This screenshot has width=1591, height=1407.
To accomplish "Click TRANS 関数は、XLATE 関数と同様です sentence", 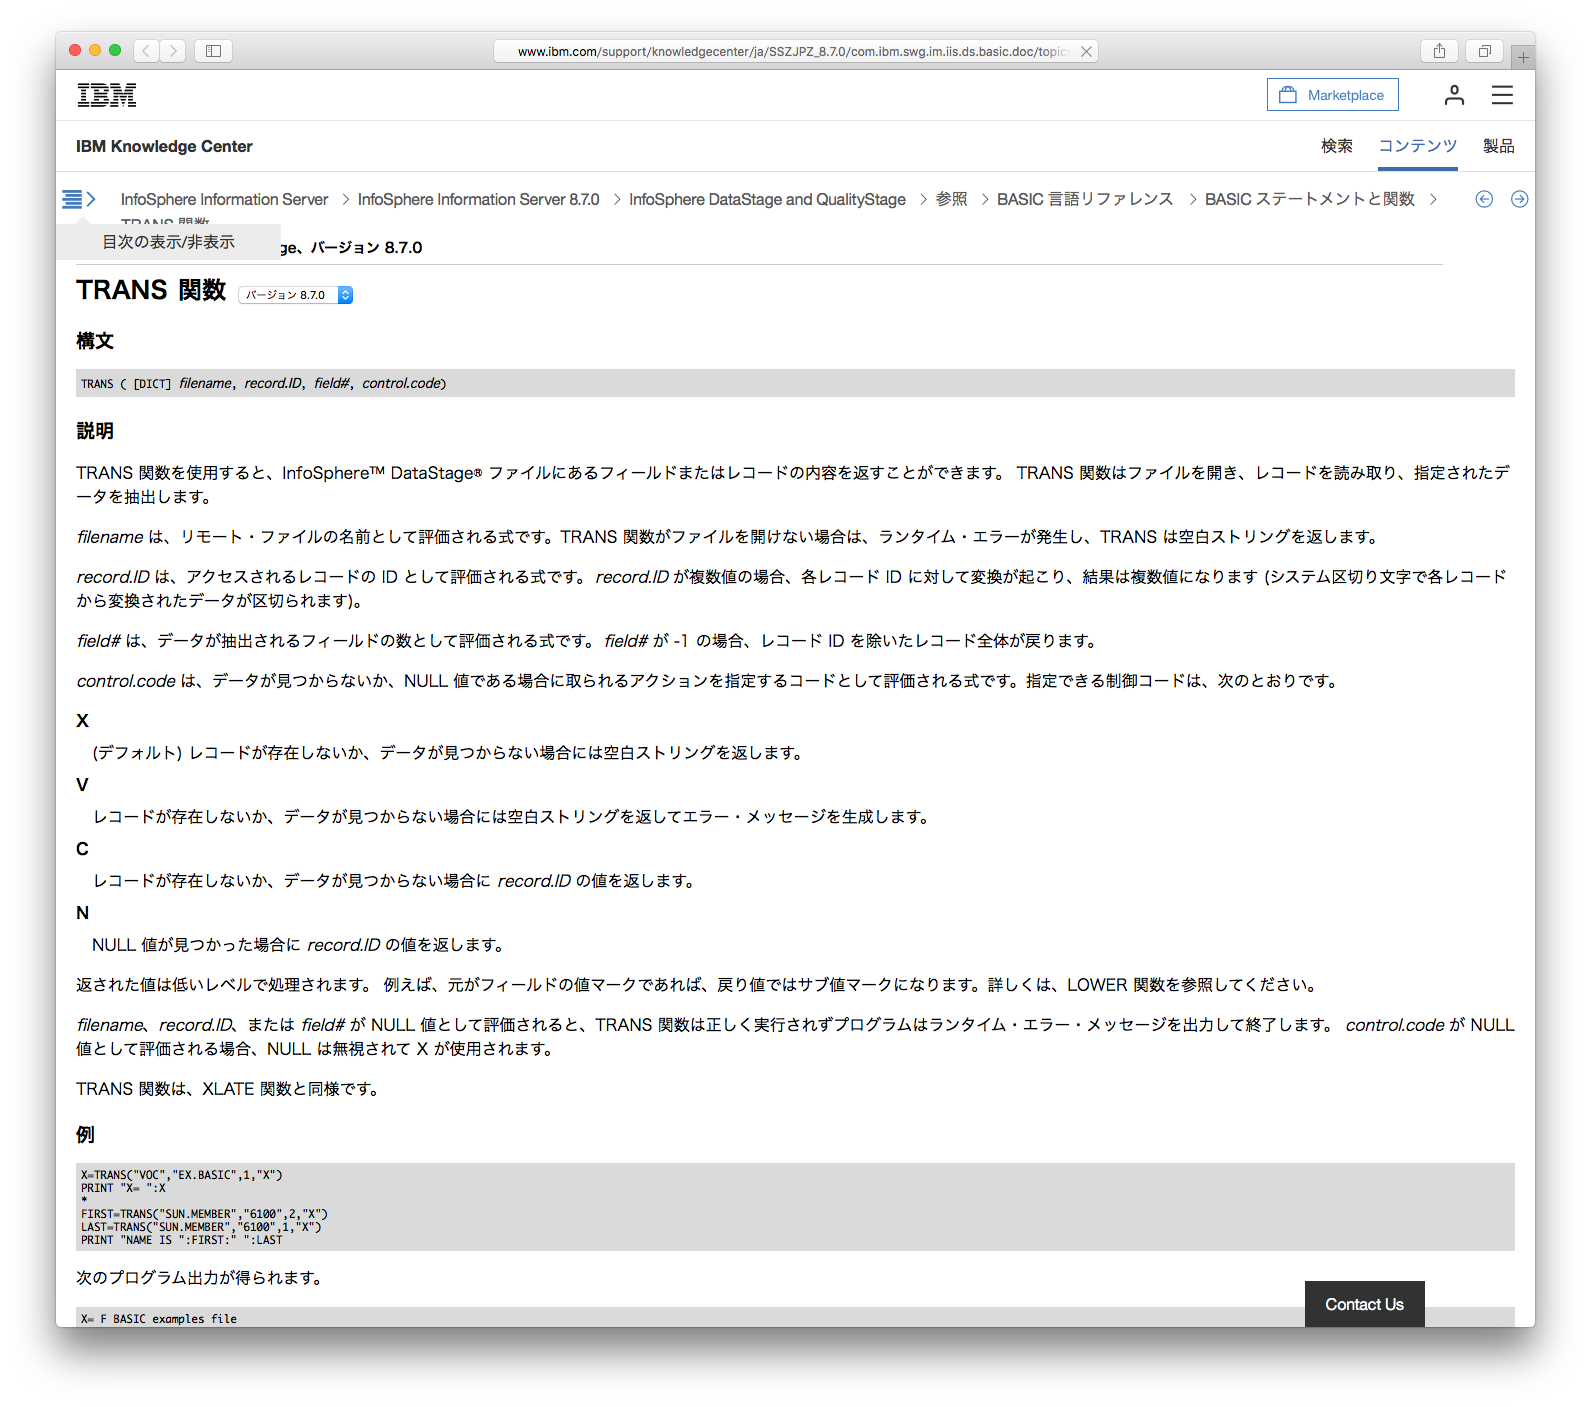I will coord(230,1089).
